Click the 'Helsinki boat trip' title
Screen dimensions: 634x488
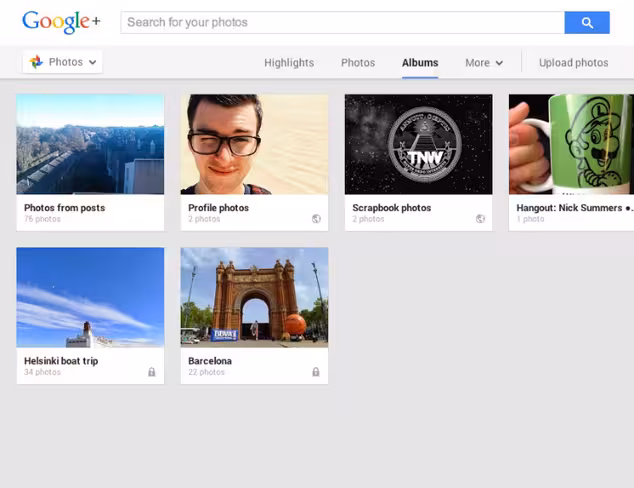61,361
